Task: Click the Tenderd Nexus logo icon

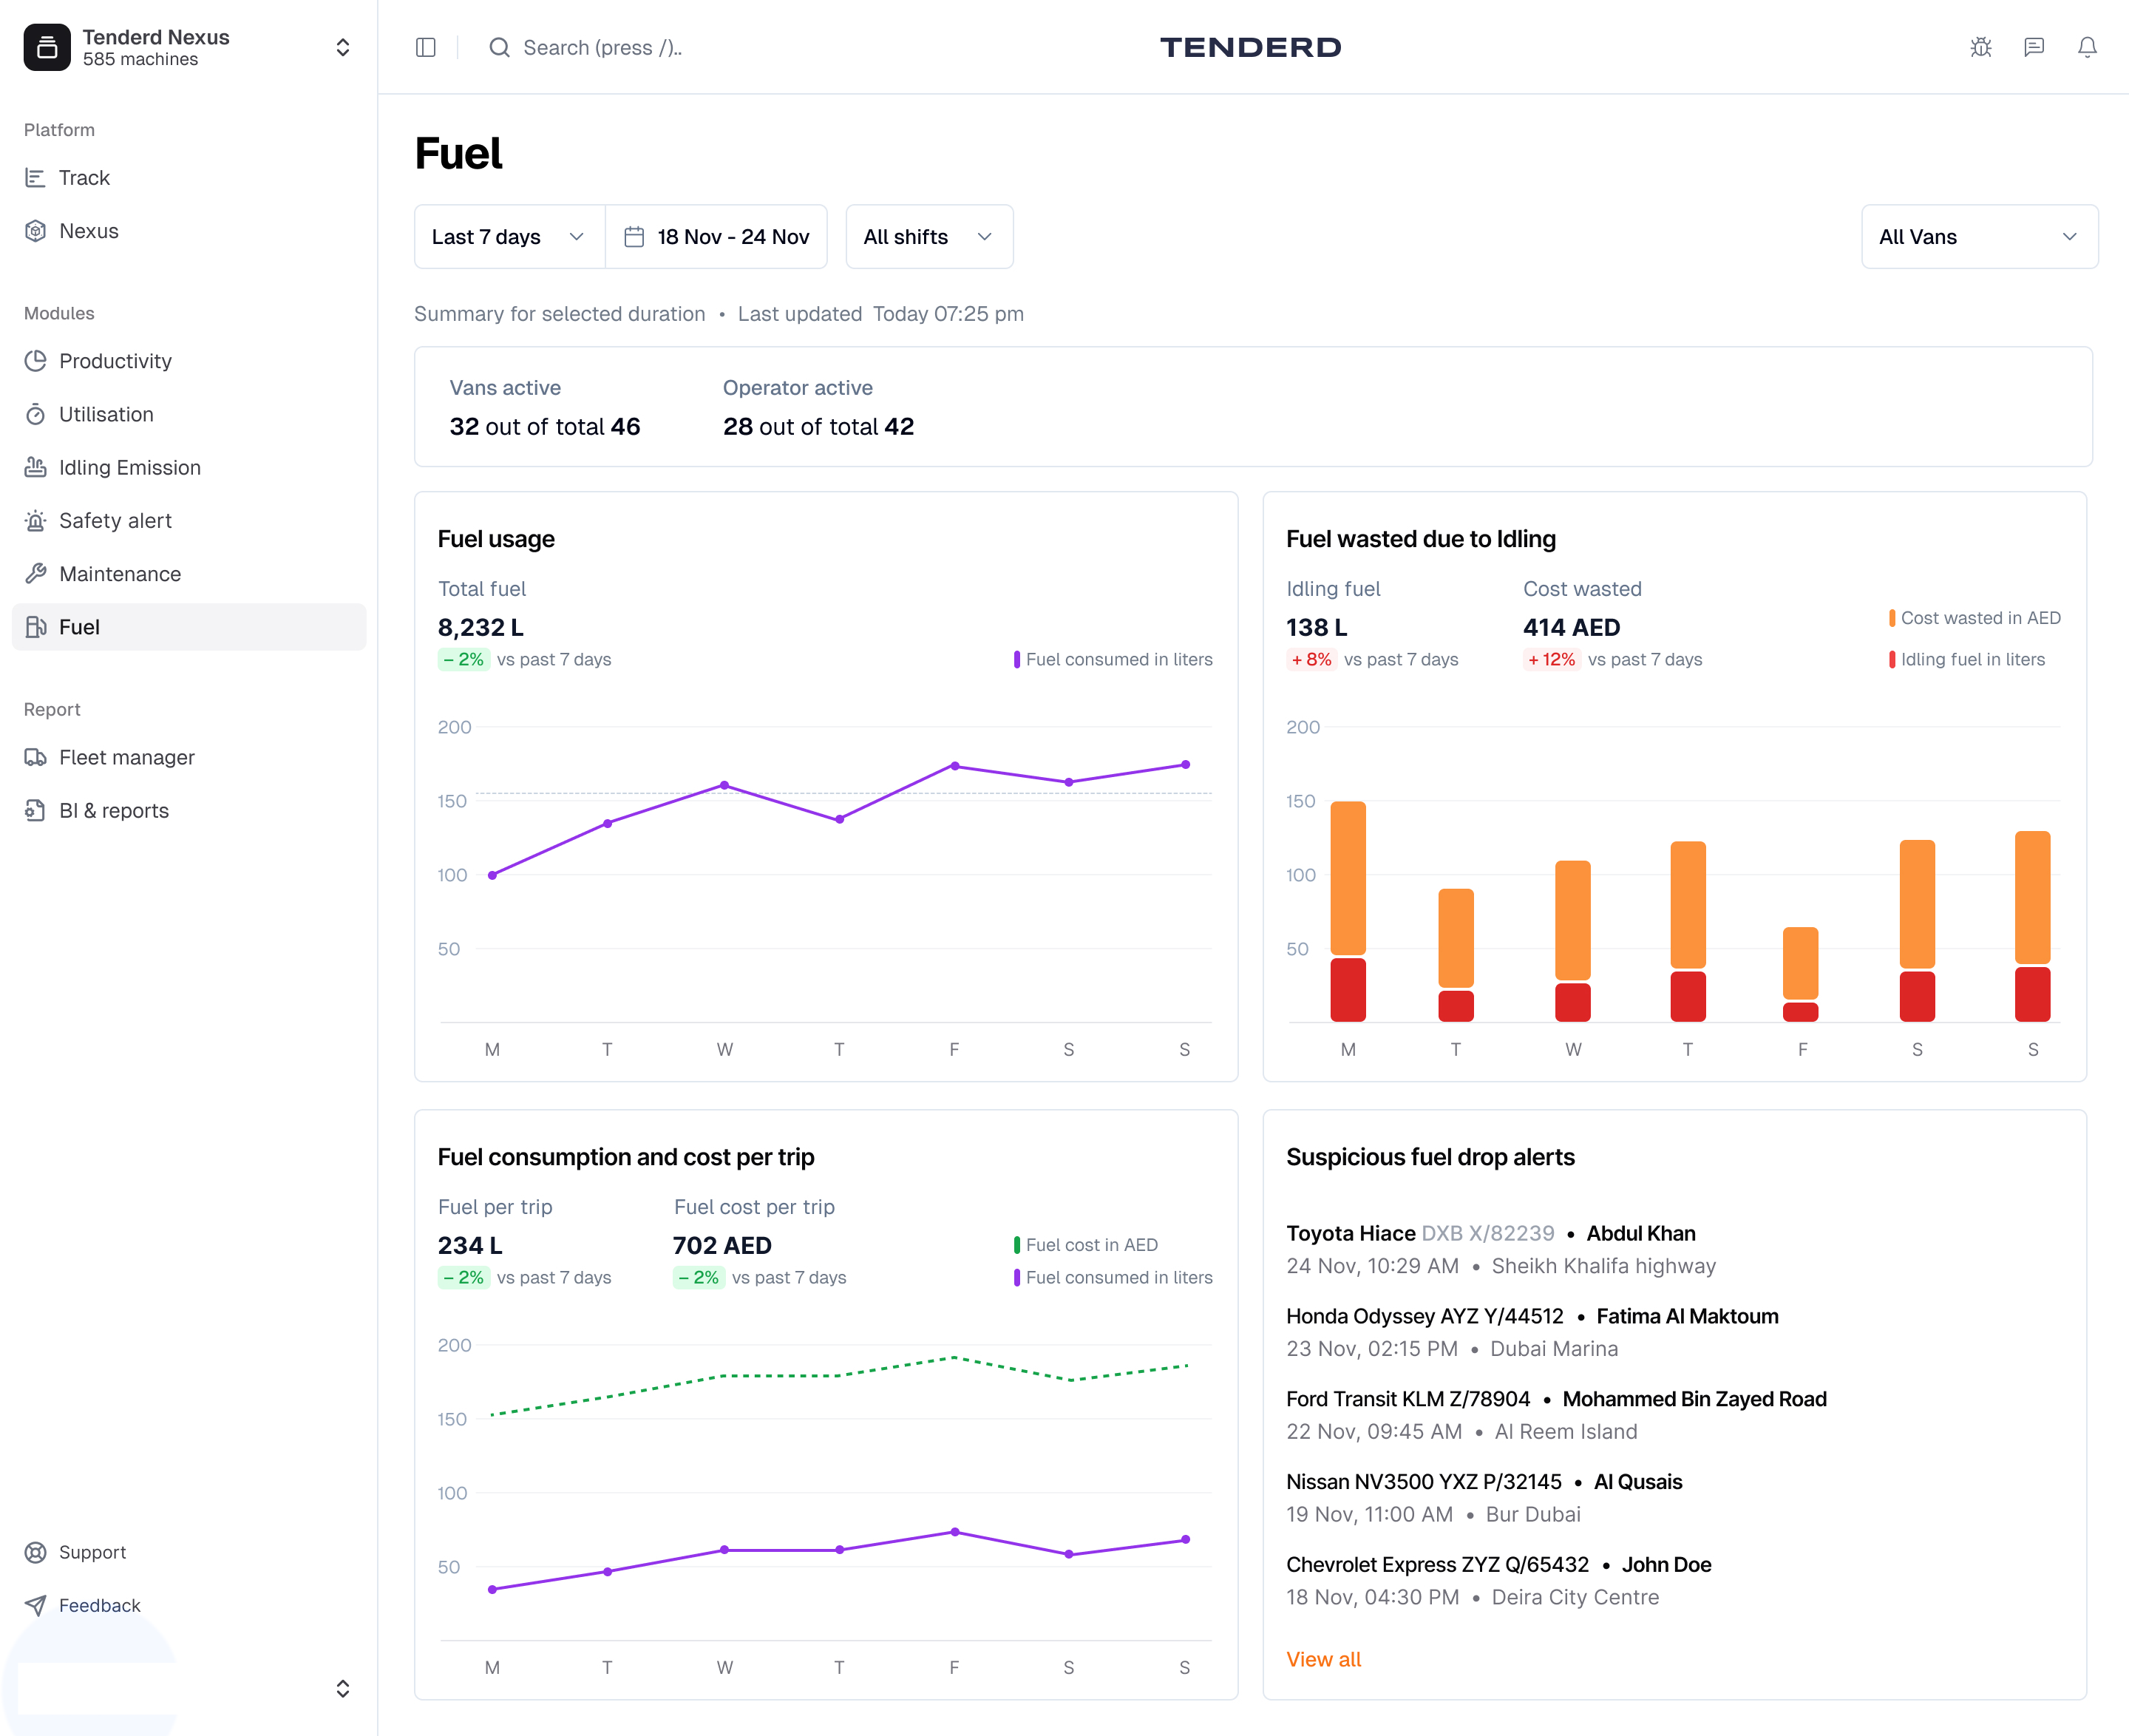Action: (47, 47)
